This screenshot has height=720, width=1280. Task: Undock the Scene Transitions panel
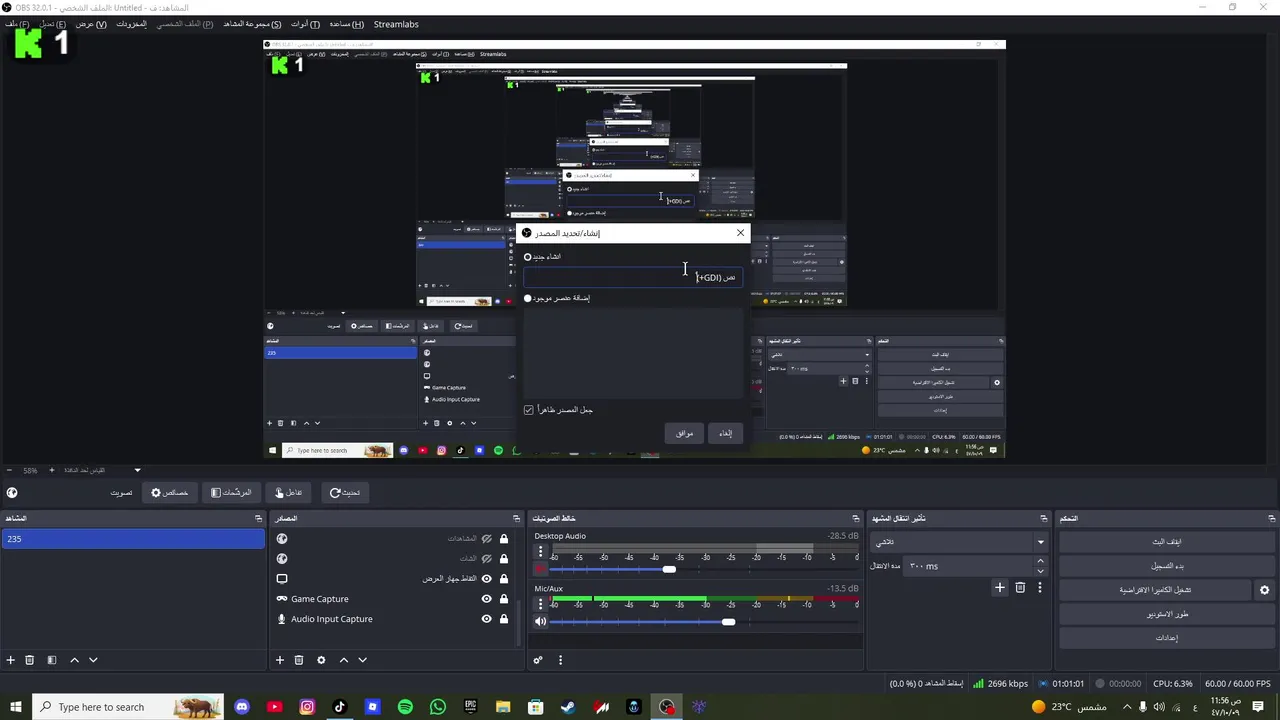1043,518
